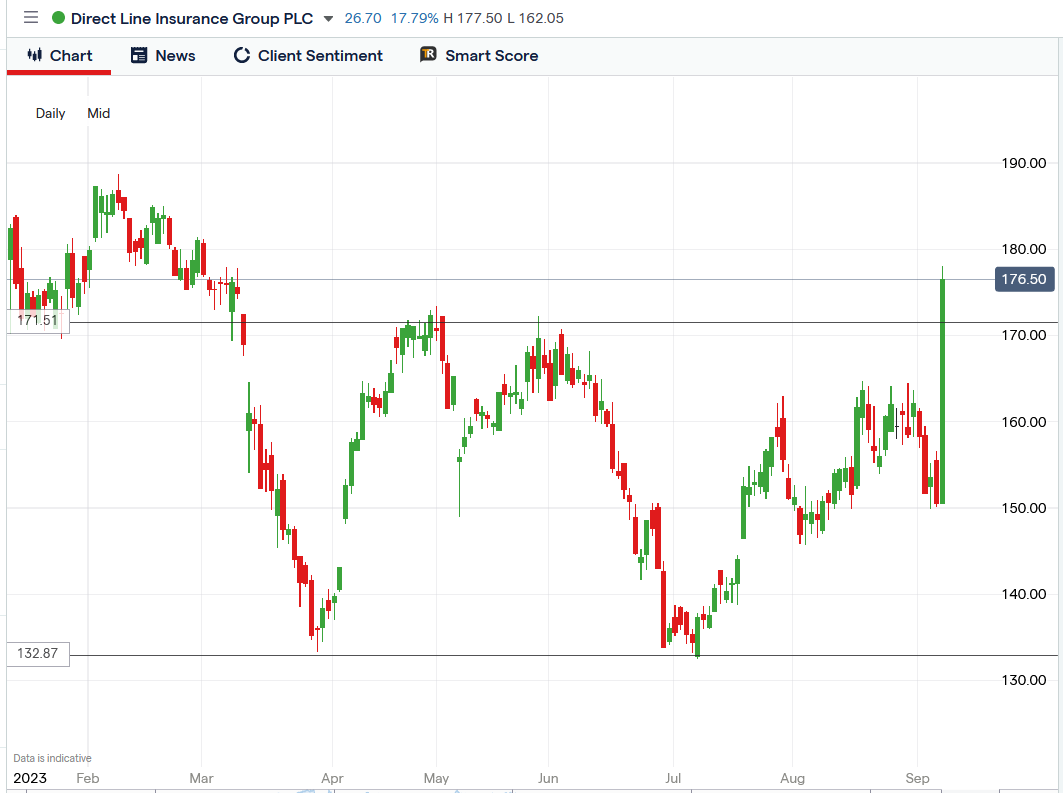Click the 150.00 price axis label

point(1024,508)
